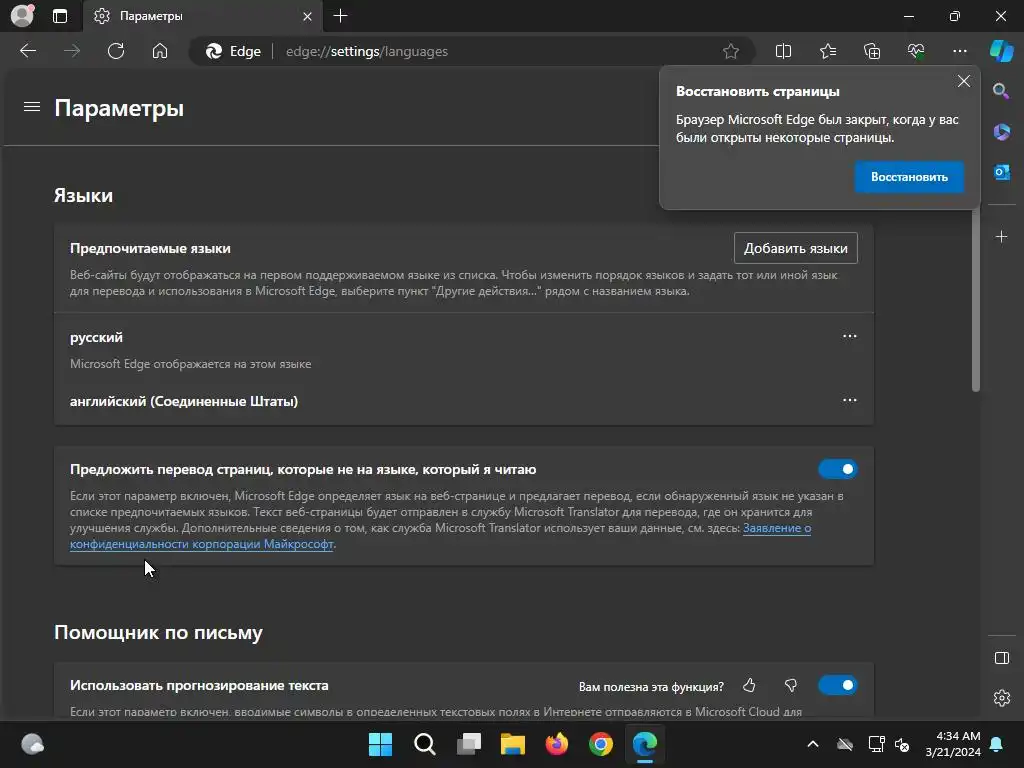Click the русский language row label

96,337
